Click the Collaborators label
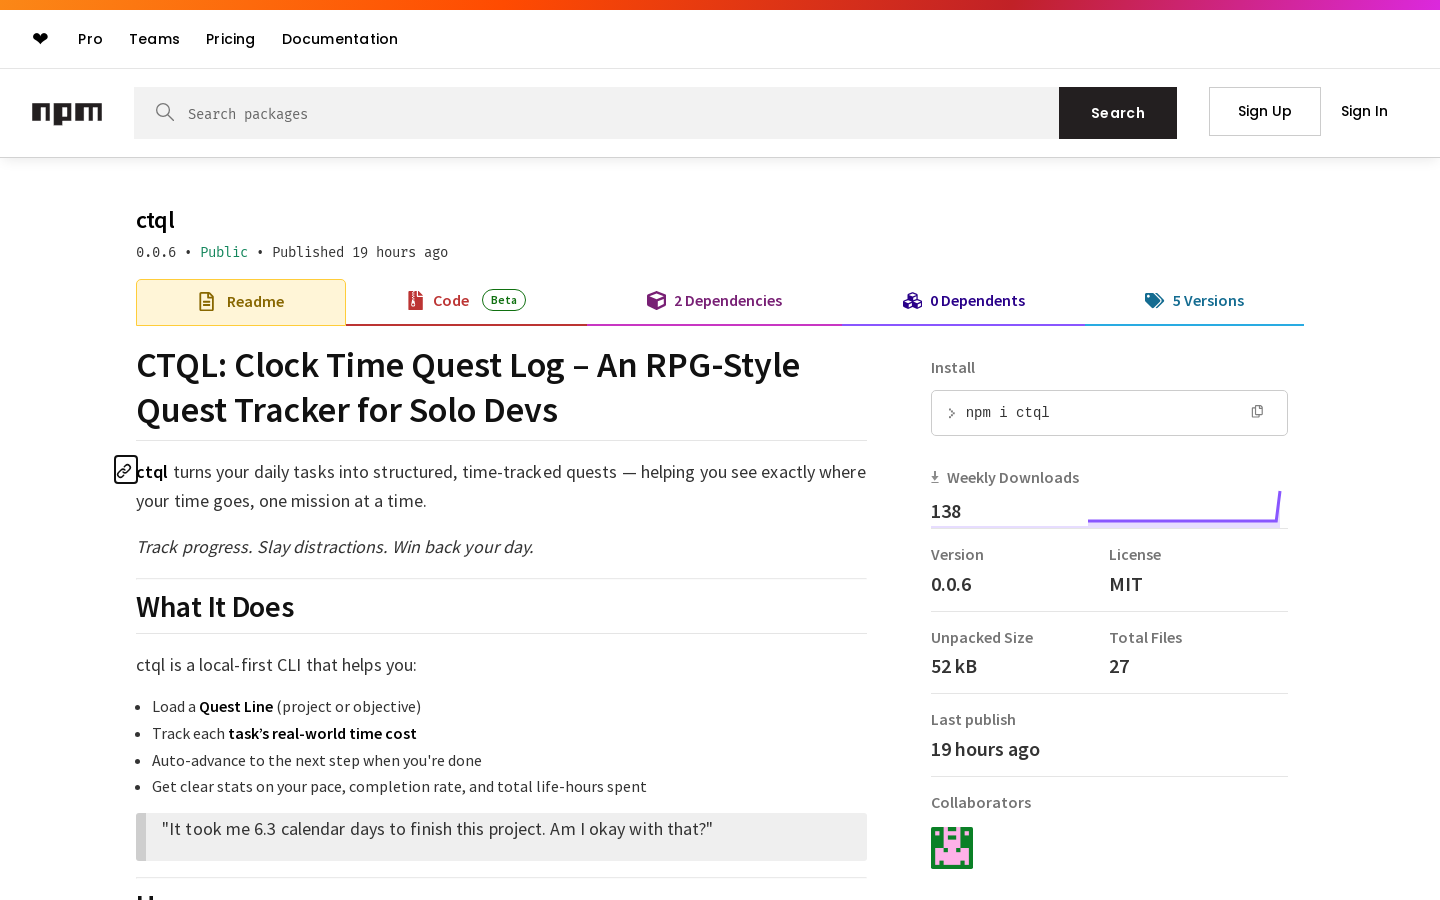The width and height of the screenshot is (1440, 900). [981, 803]
